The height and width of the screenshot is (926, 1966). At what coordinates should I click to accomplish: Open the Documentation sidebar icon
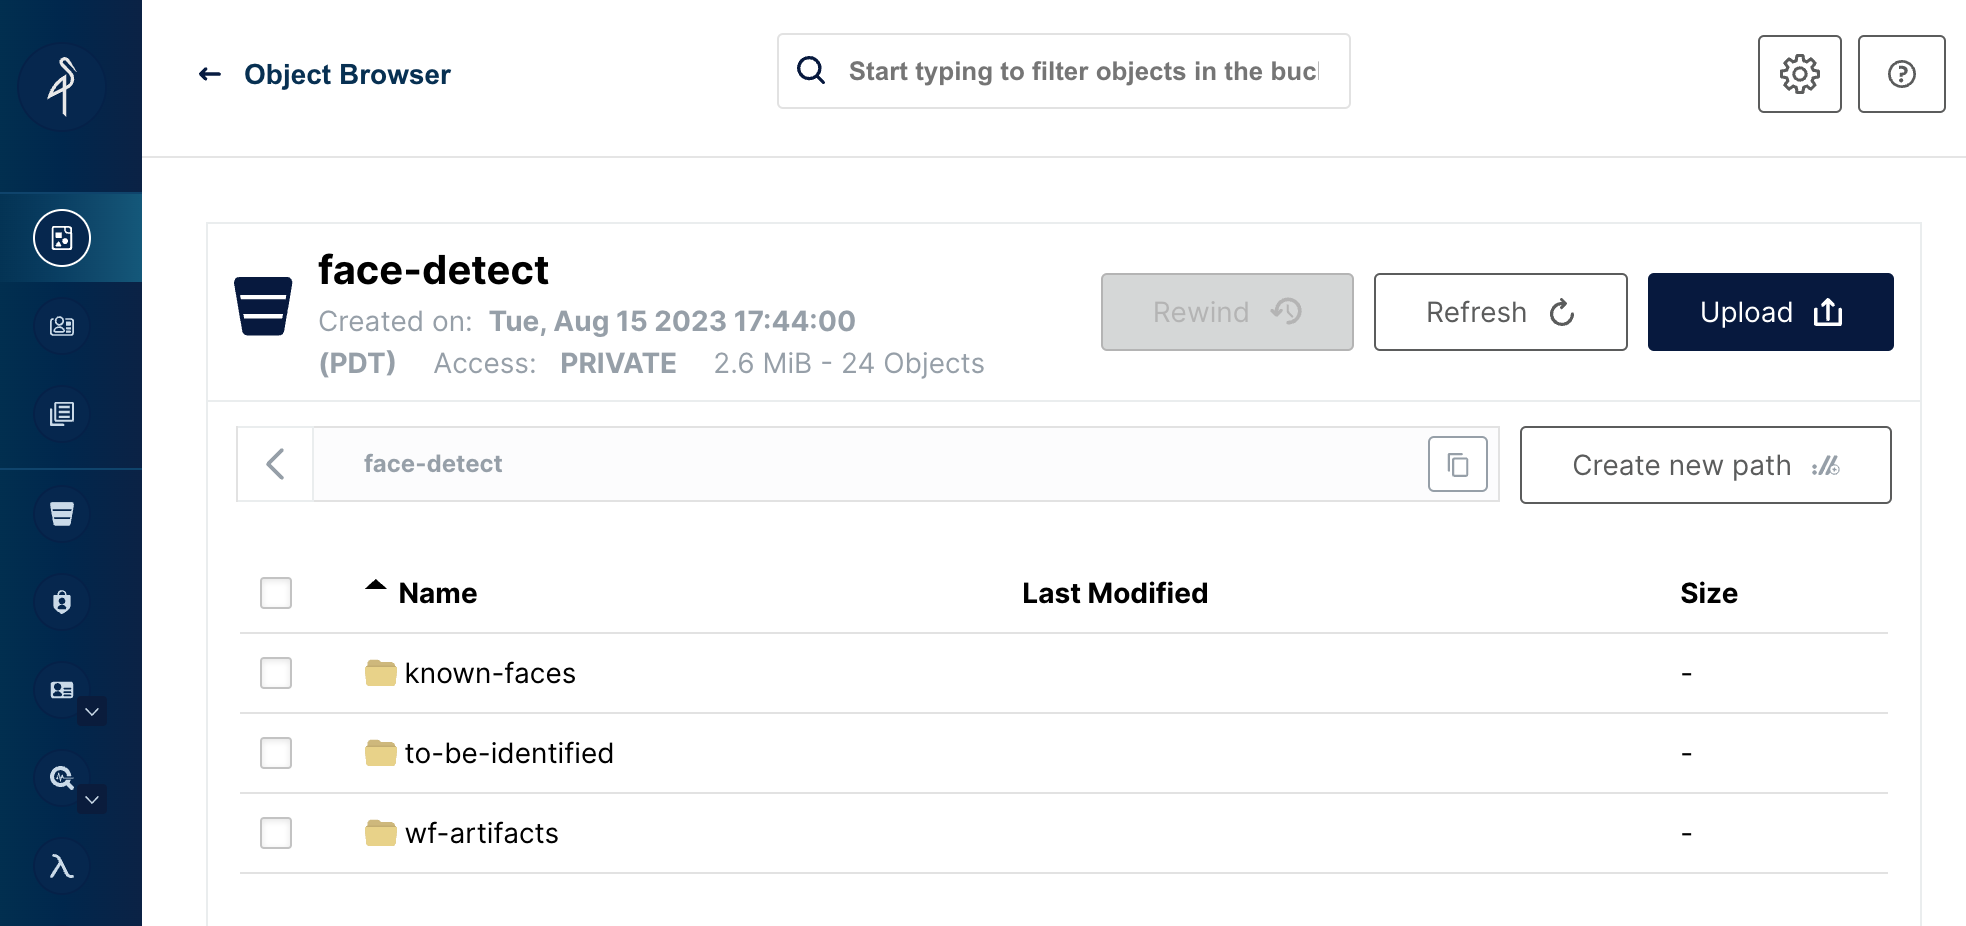click(62, 413)
